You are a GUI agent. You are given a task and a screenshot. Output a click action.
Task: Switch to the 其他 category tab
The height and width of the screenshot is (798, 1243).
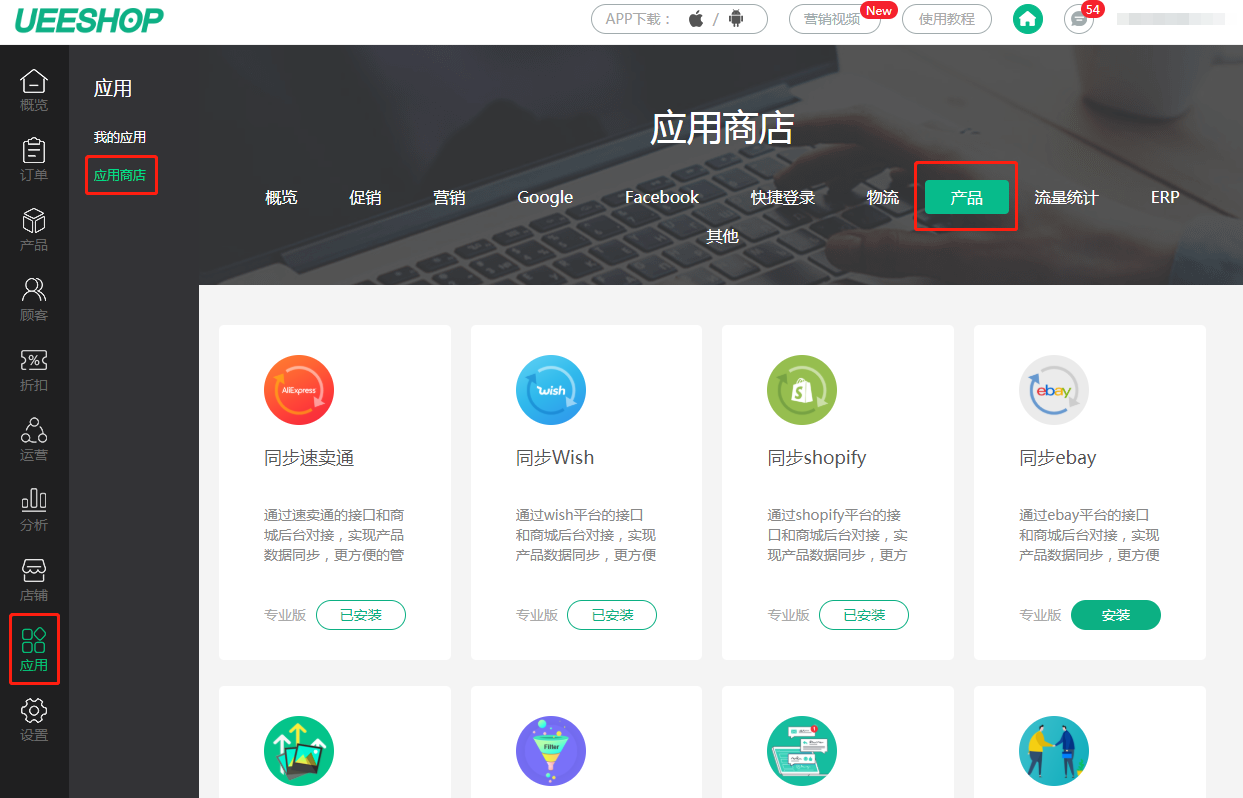pyautogui.click(x=722, y=236)
